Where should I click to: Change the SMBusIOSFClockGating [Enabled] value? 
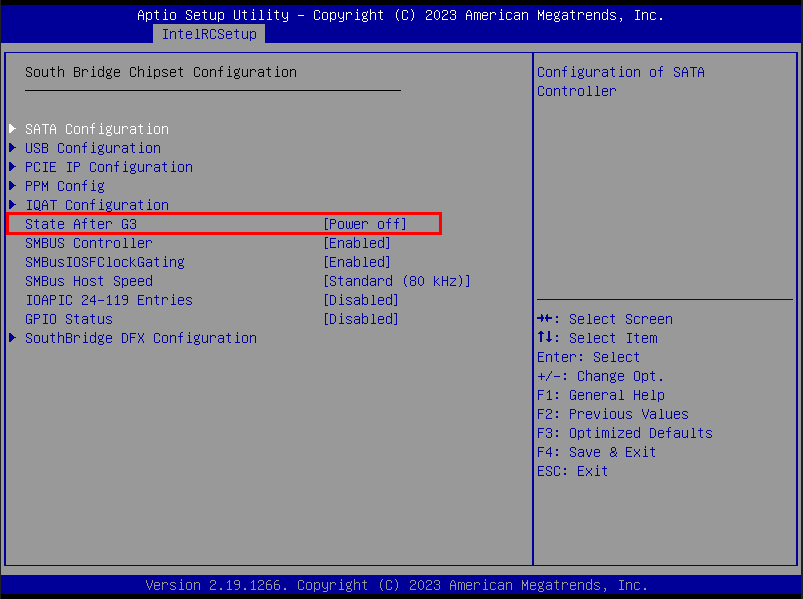(x=357, y=262)
